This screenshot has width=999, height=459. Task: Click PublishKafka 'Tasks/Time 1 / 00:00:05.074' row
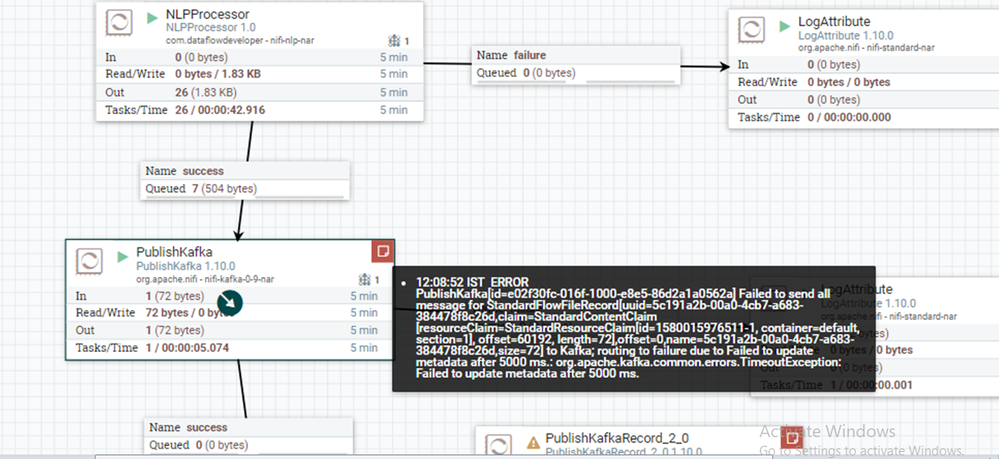pyautogui.click(x=230, y=347)
